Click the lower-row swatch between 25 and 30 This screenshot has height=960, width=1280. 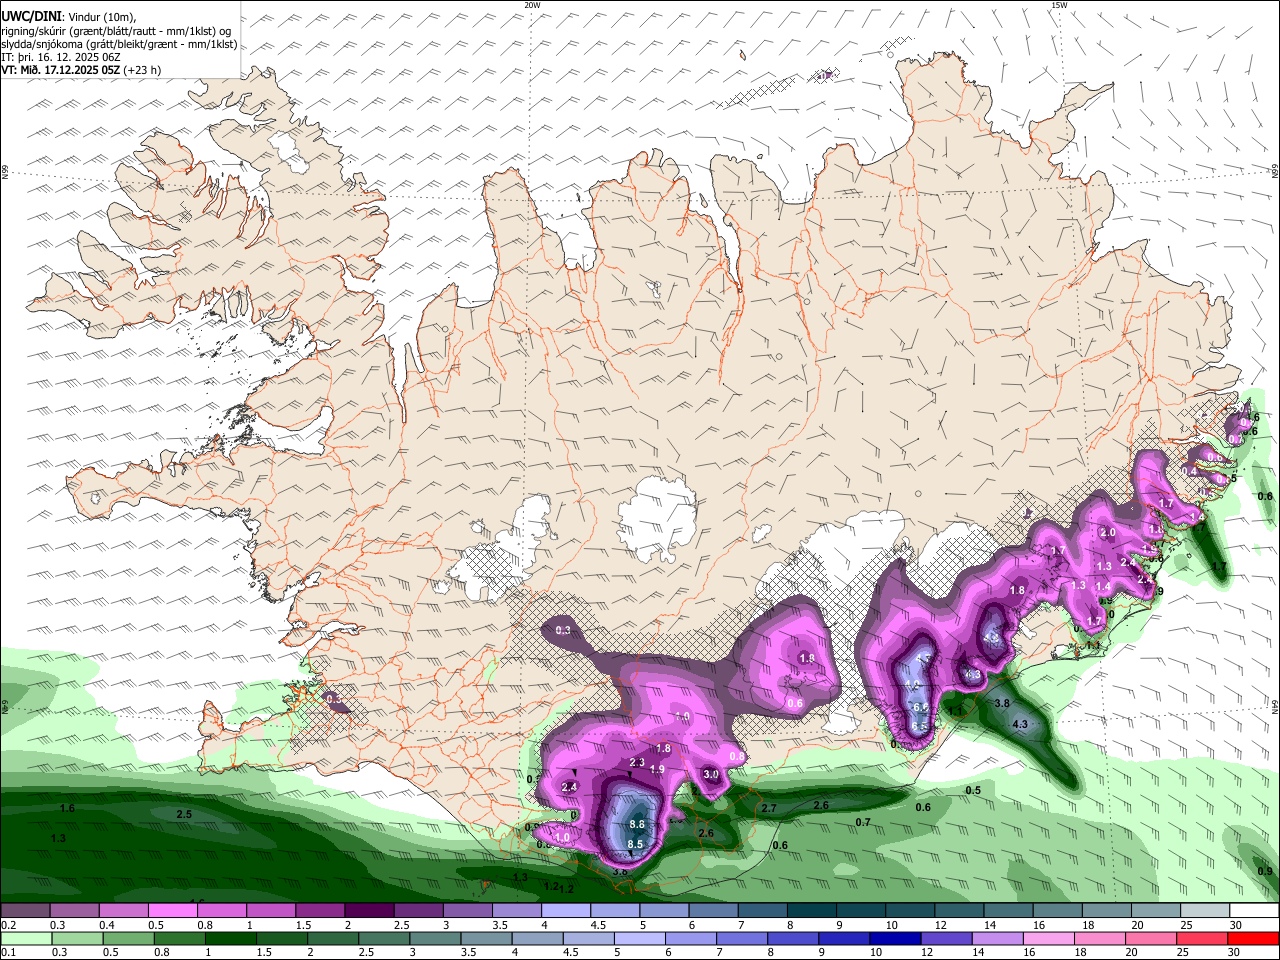click(x=1201, y=938)
